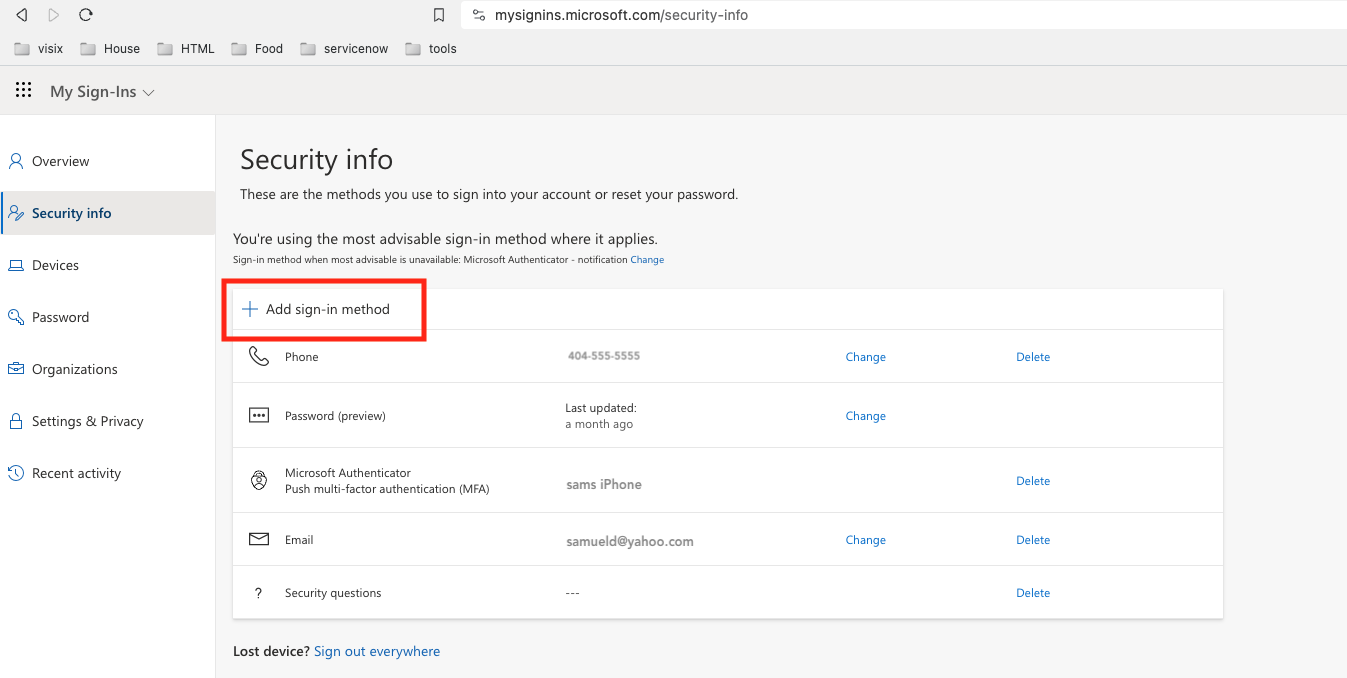
Task: Click the envelope icon in Email row
Action: click(259, 539)
